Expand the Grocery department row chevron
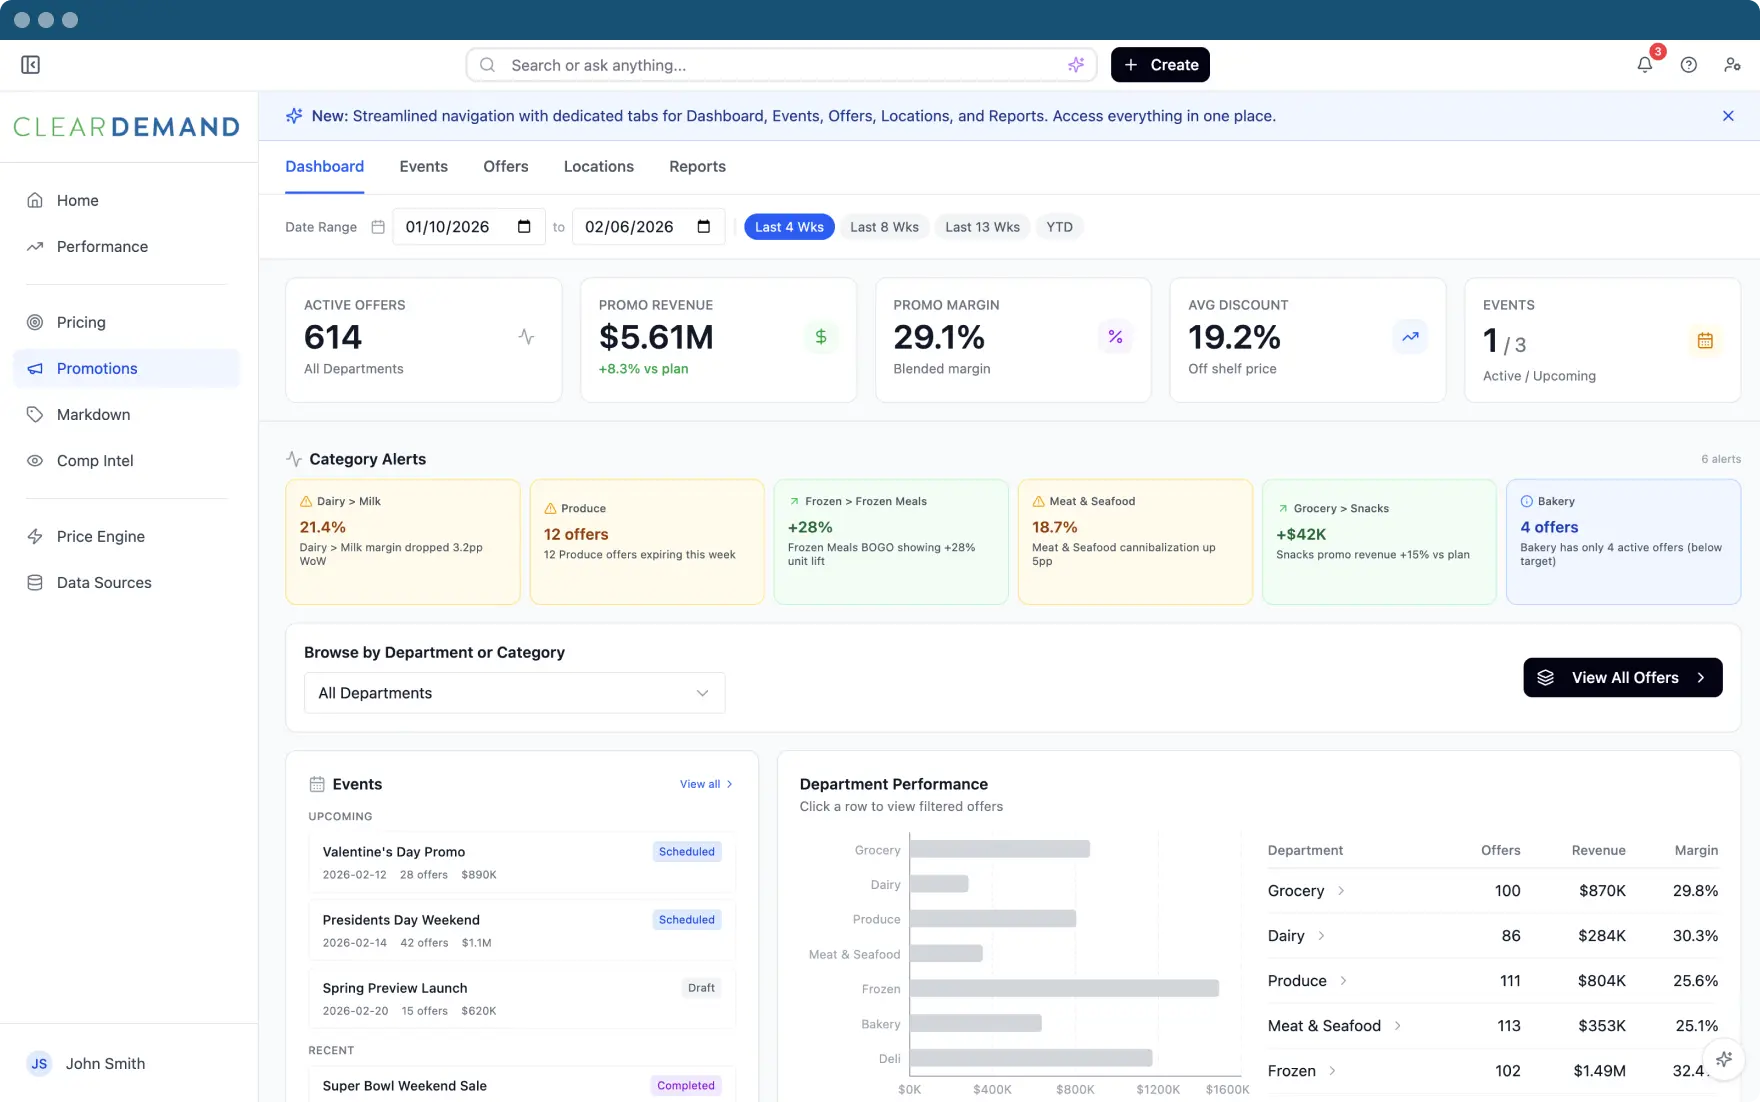 (x=1341, y=891)
